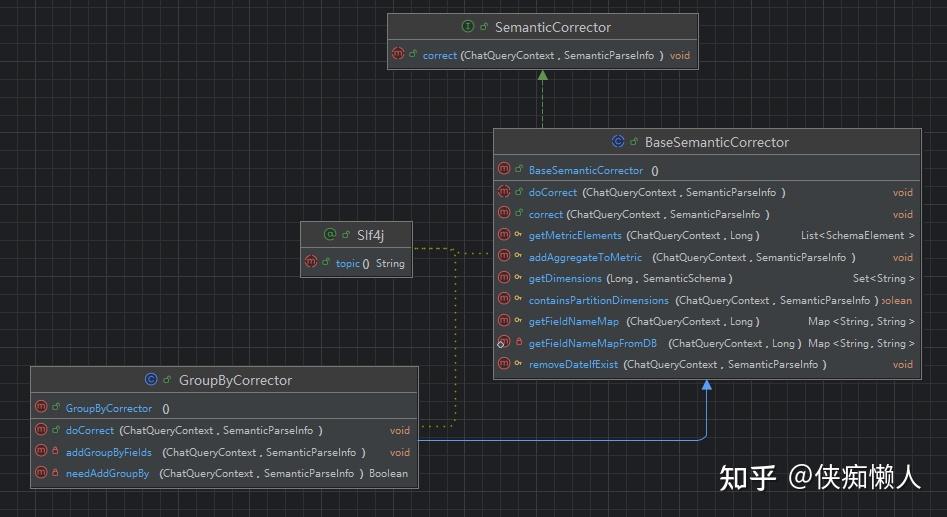Select the Slf4j annotation title
947x517 pixels.
pos(370,235)
